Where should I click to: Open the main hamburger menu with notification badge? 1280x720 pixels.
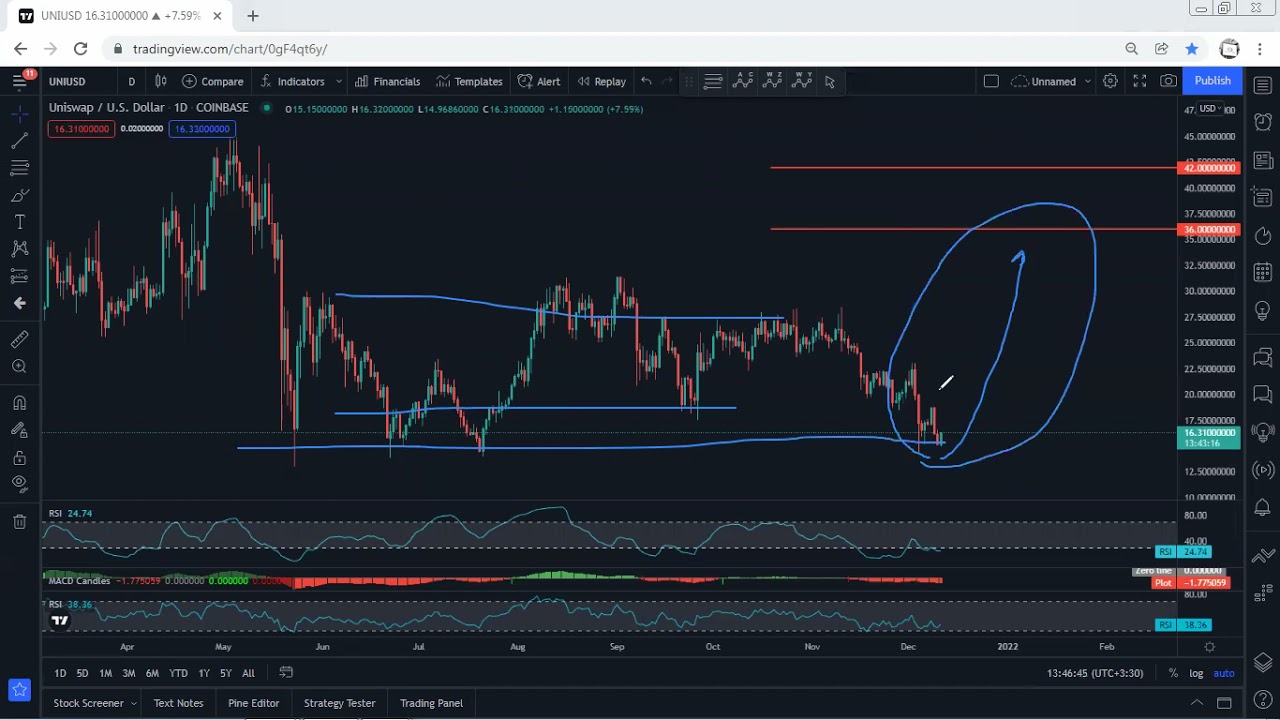point(19,81)
